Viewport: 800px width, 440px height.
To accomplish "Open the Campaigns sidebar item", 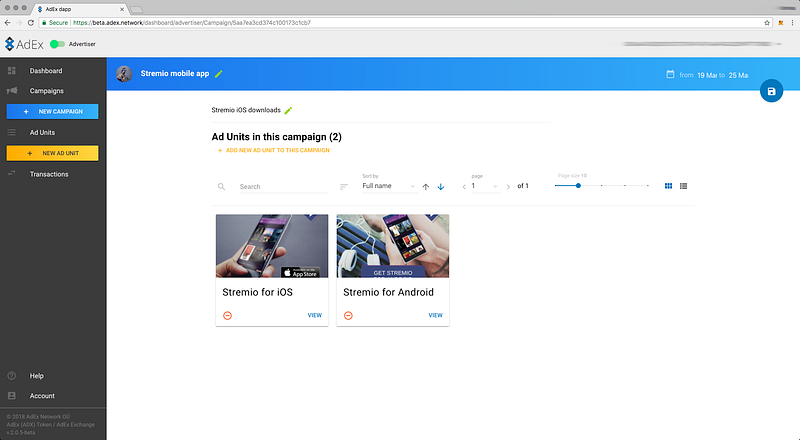I will (x=46, y=91).
